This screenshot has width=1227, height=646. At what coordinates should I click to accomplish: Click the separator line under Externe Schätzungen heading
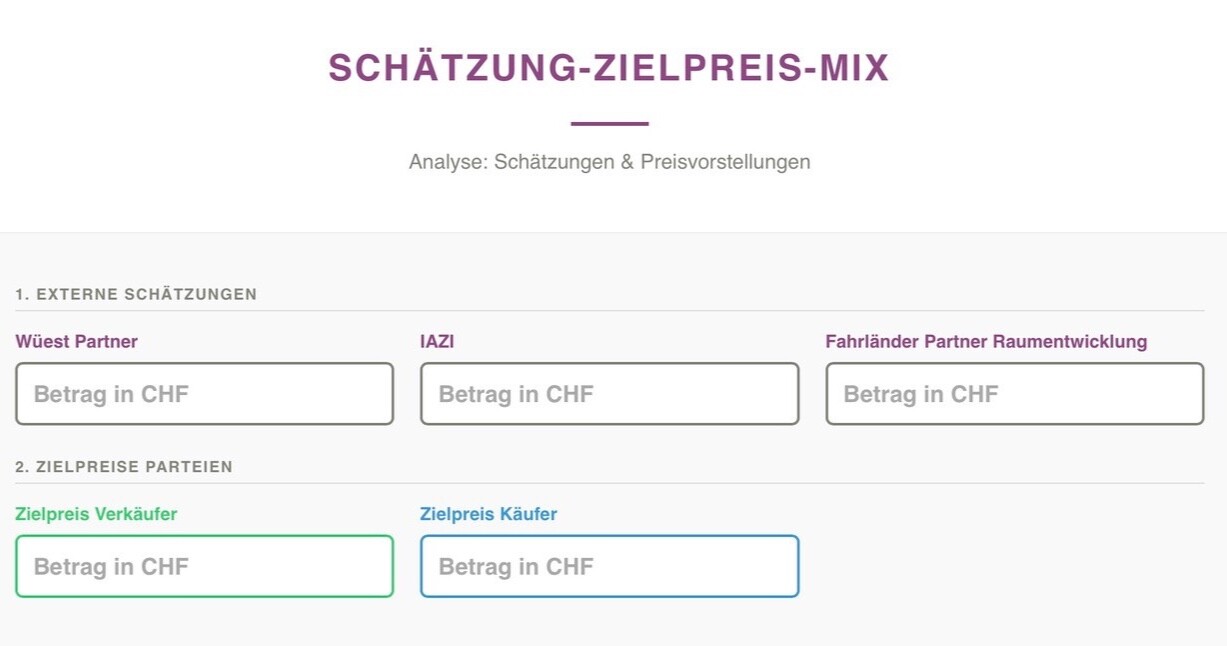click(609, 311)
